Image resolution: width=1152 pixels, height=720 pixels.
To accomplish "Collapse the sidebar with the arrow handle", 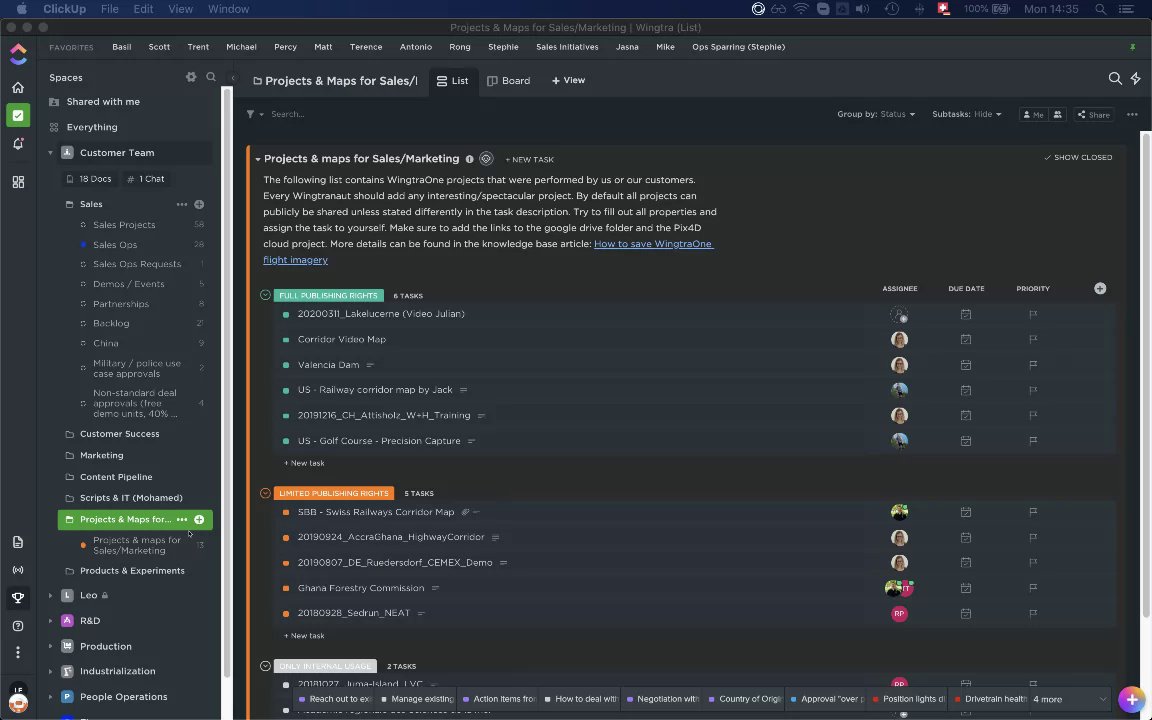I will click(233, 77).
